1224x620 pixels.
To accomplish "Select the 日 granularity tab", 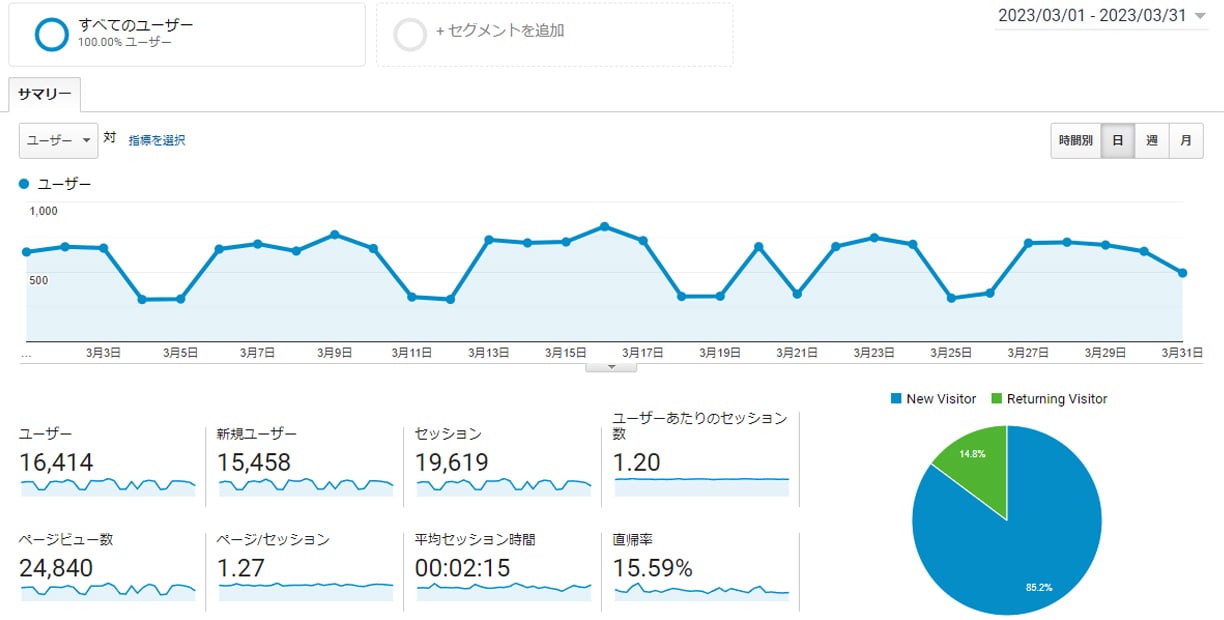I will click(x=1118, y=140).
